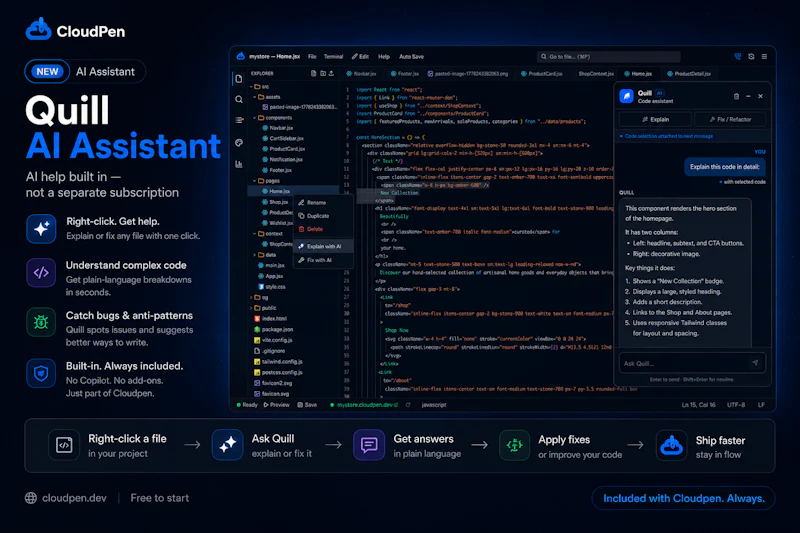This screenshot has width=800, height=533.
Task: Open the database panel icon in sidebar
Action: pos(239,120)
